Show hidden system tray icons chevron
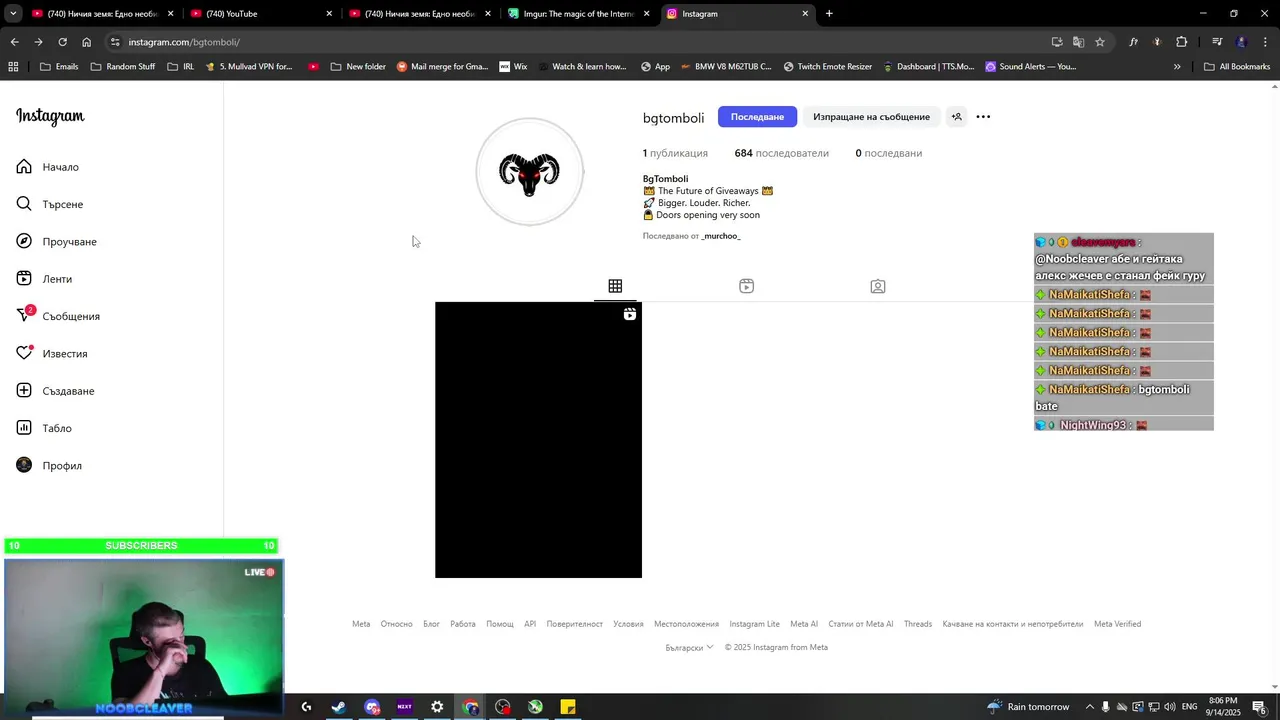The height and width of the screenshot is (720, 1280). pos(1090,707)
